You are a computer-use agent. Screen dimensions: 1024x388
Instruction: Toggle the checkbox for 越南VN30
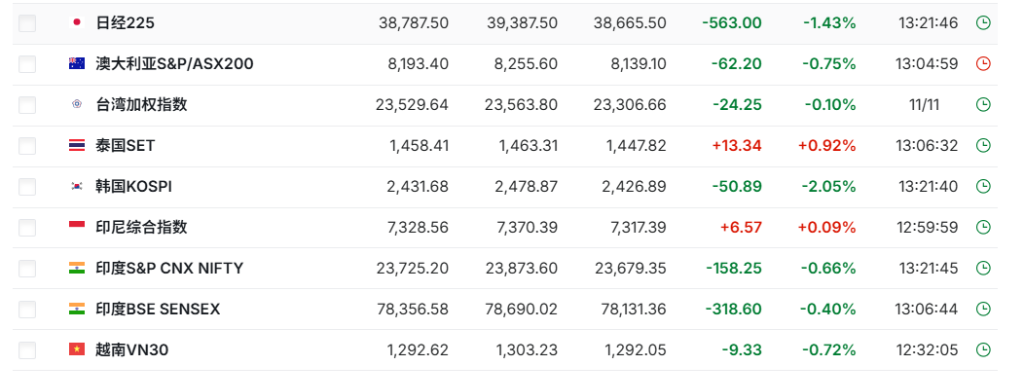(27, 350)
